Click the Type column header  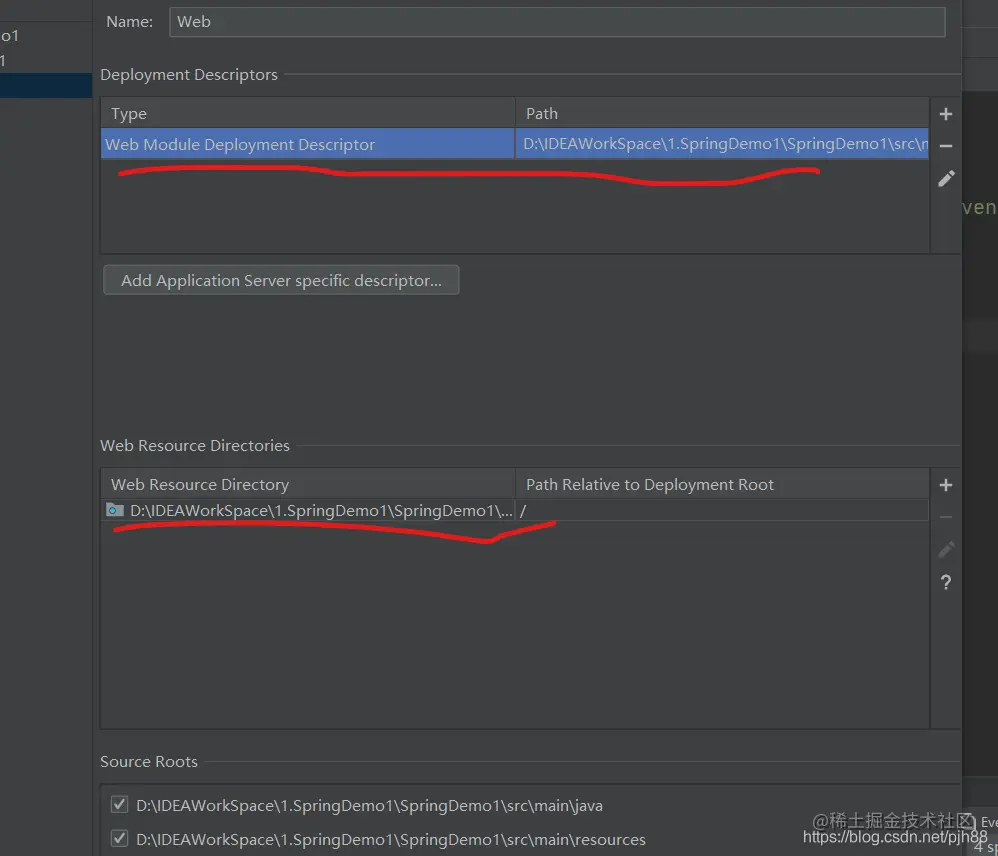(307, 113)
